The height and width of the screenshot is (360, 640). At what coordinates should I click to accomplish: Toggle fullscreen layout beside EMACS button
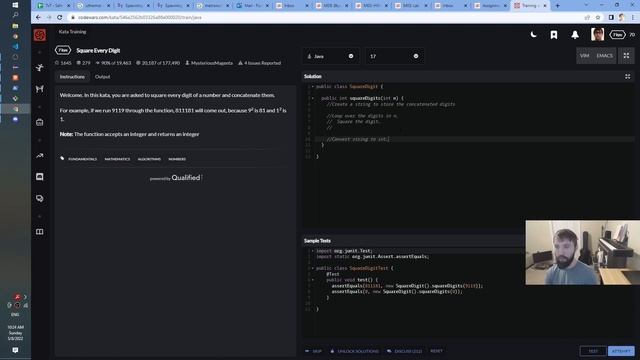click(x=626, y=56)
